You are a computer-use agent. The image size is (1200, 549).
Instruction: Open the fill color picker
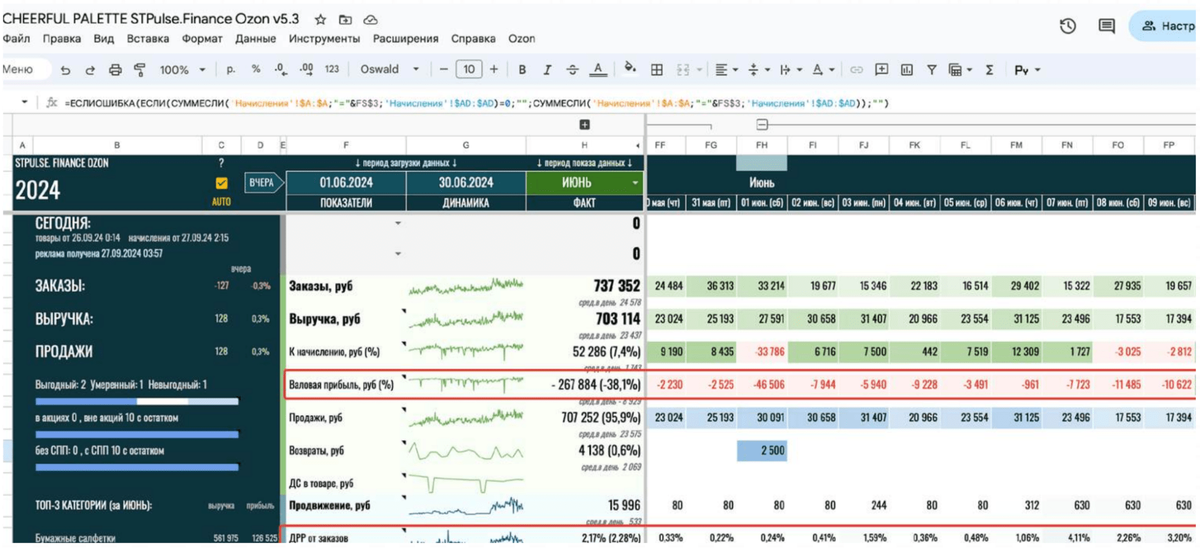(630, 69)
